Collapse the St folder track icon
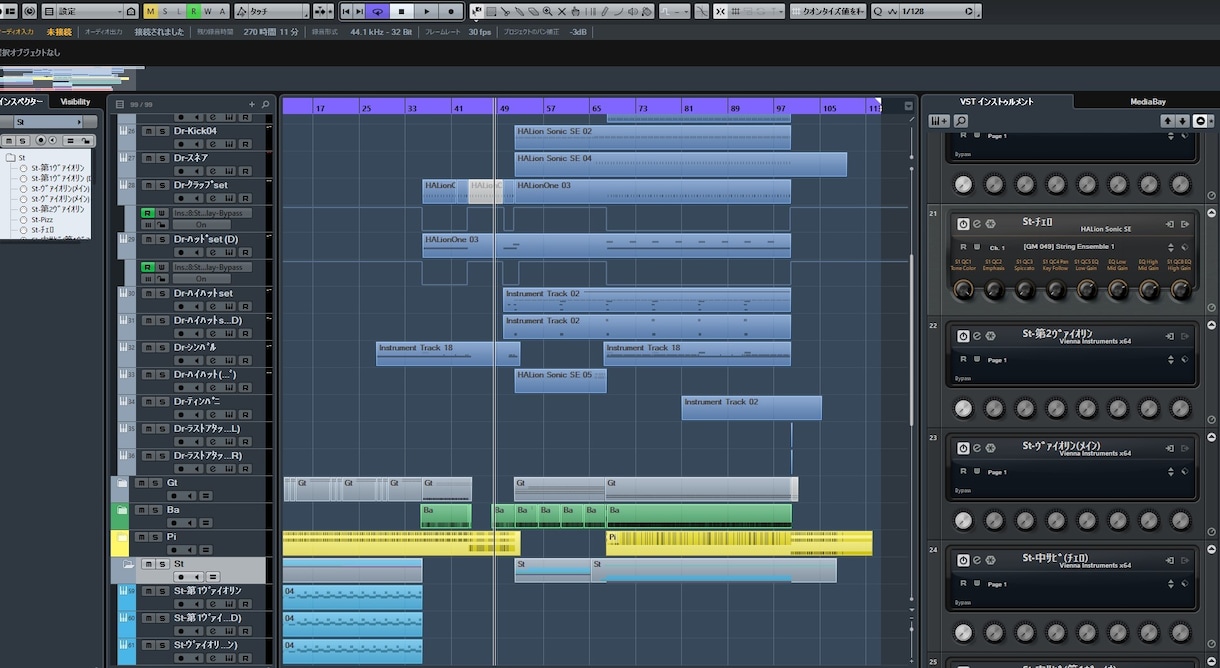The image size is (1220, 668). pos(129,564)
